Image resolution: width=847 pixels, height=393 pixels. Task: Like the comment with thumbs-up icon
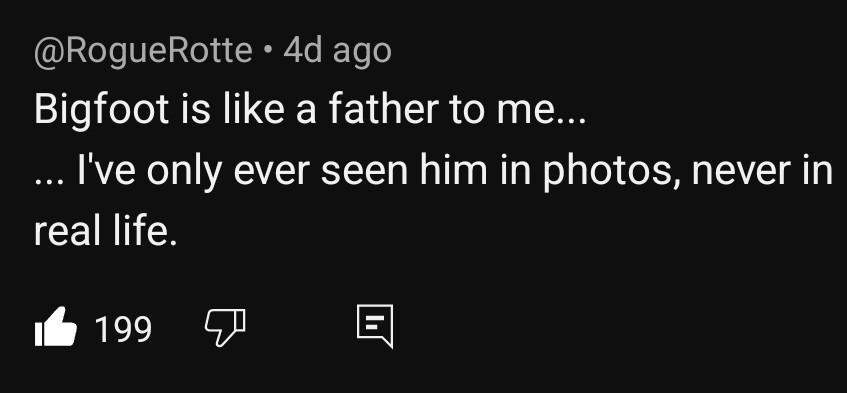[x=56, y=327]
